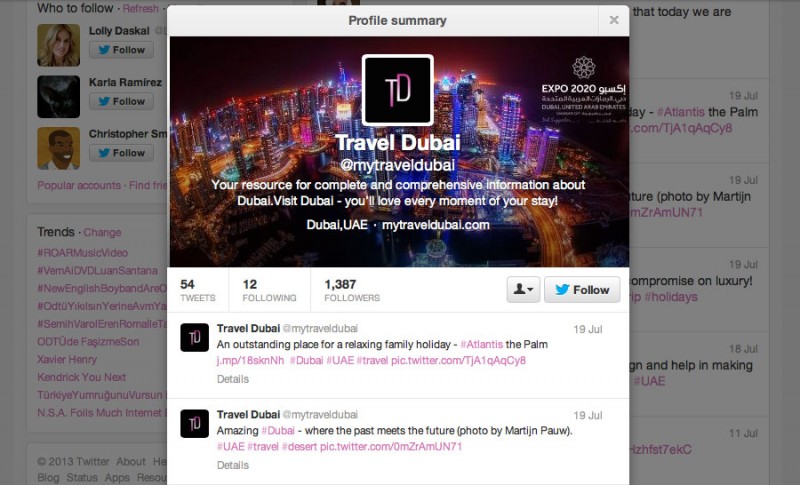Image resolution: width=800 pixels, height=485 pixels.
Task: Click the avatar of the Atlantis tweet
Action: (x=194, y=338)
